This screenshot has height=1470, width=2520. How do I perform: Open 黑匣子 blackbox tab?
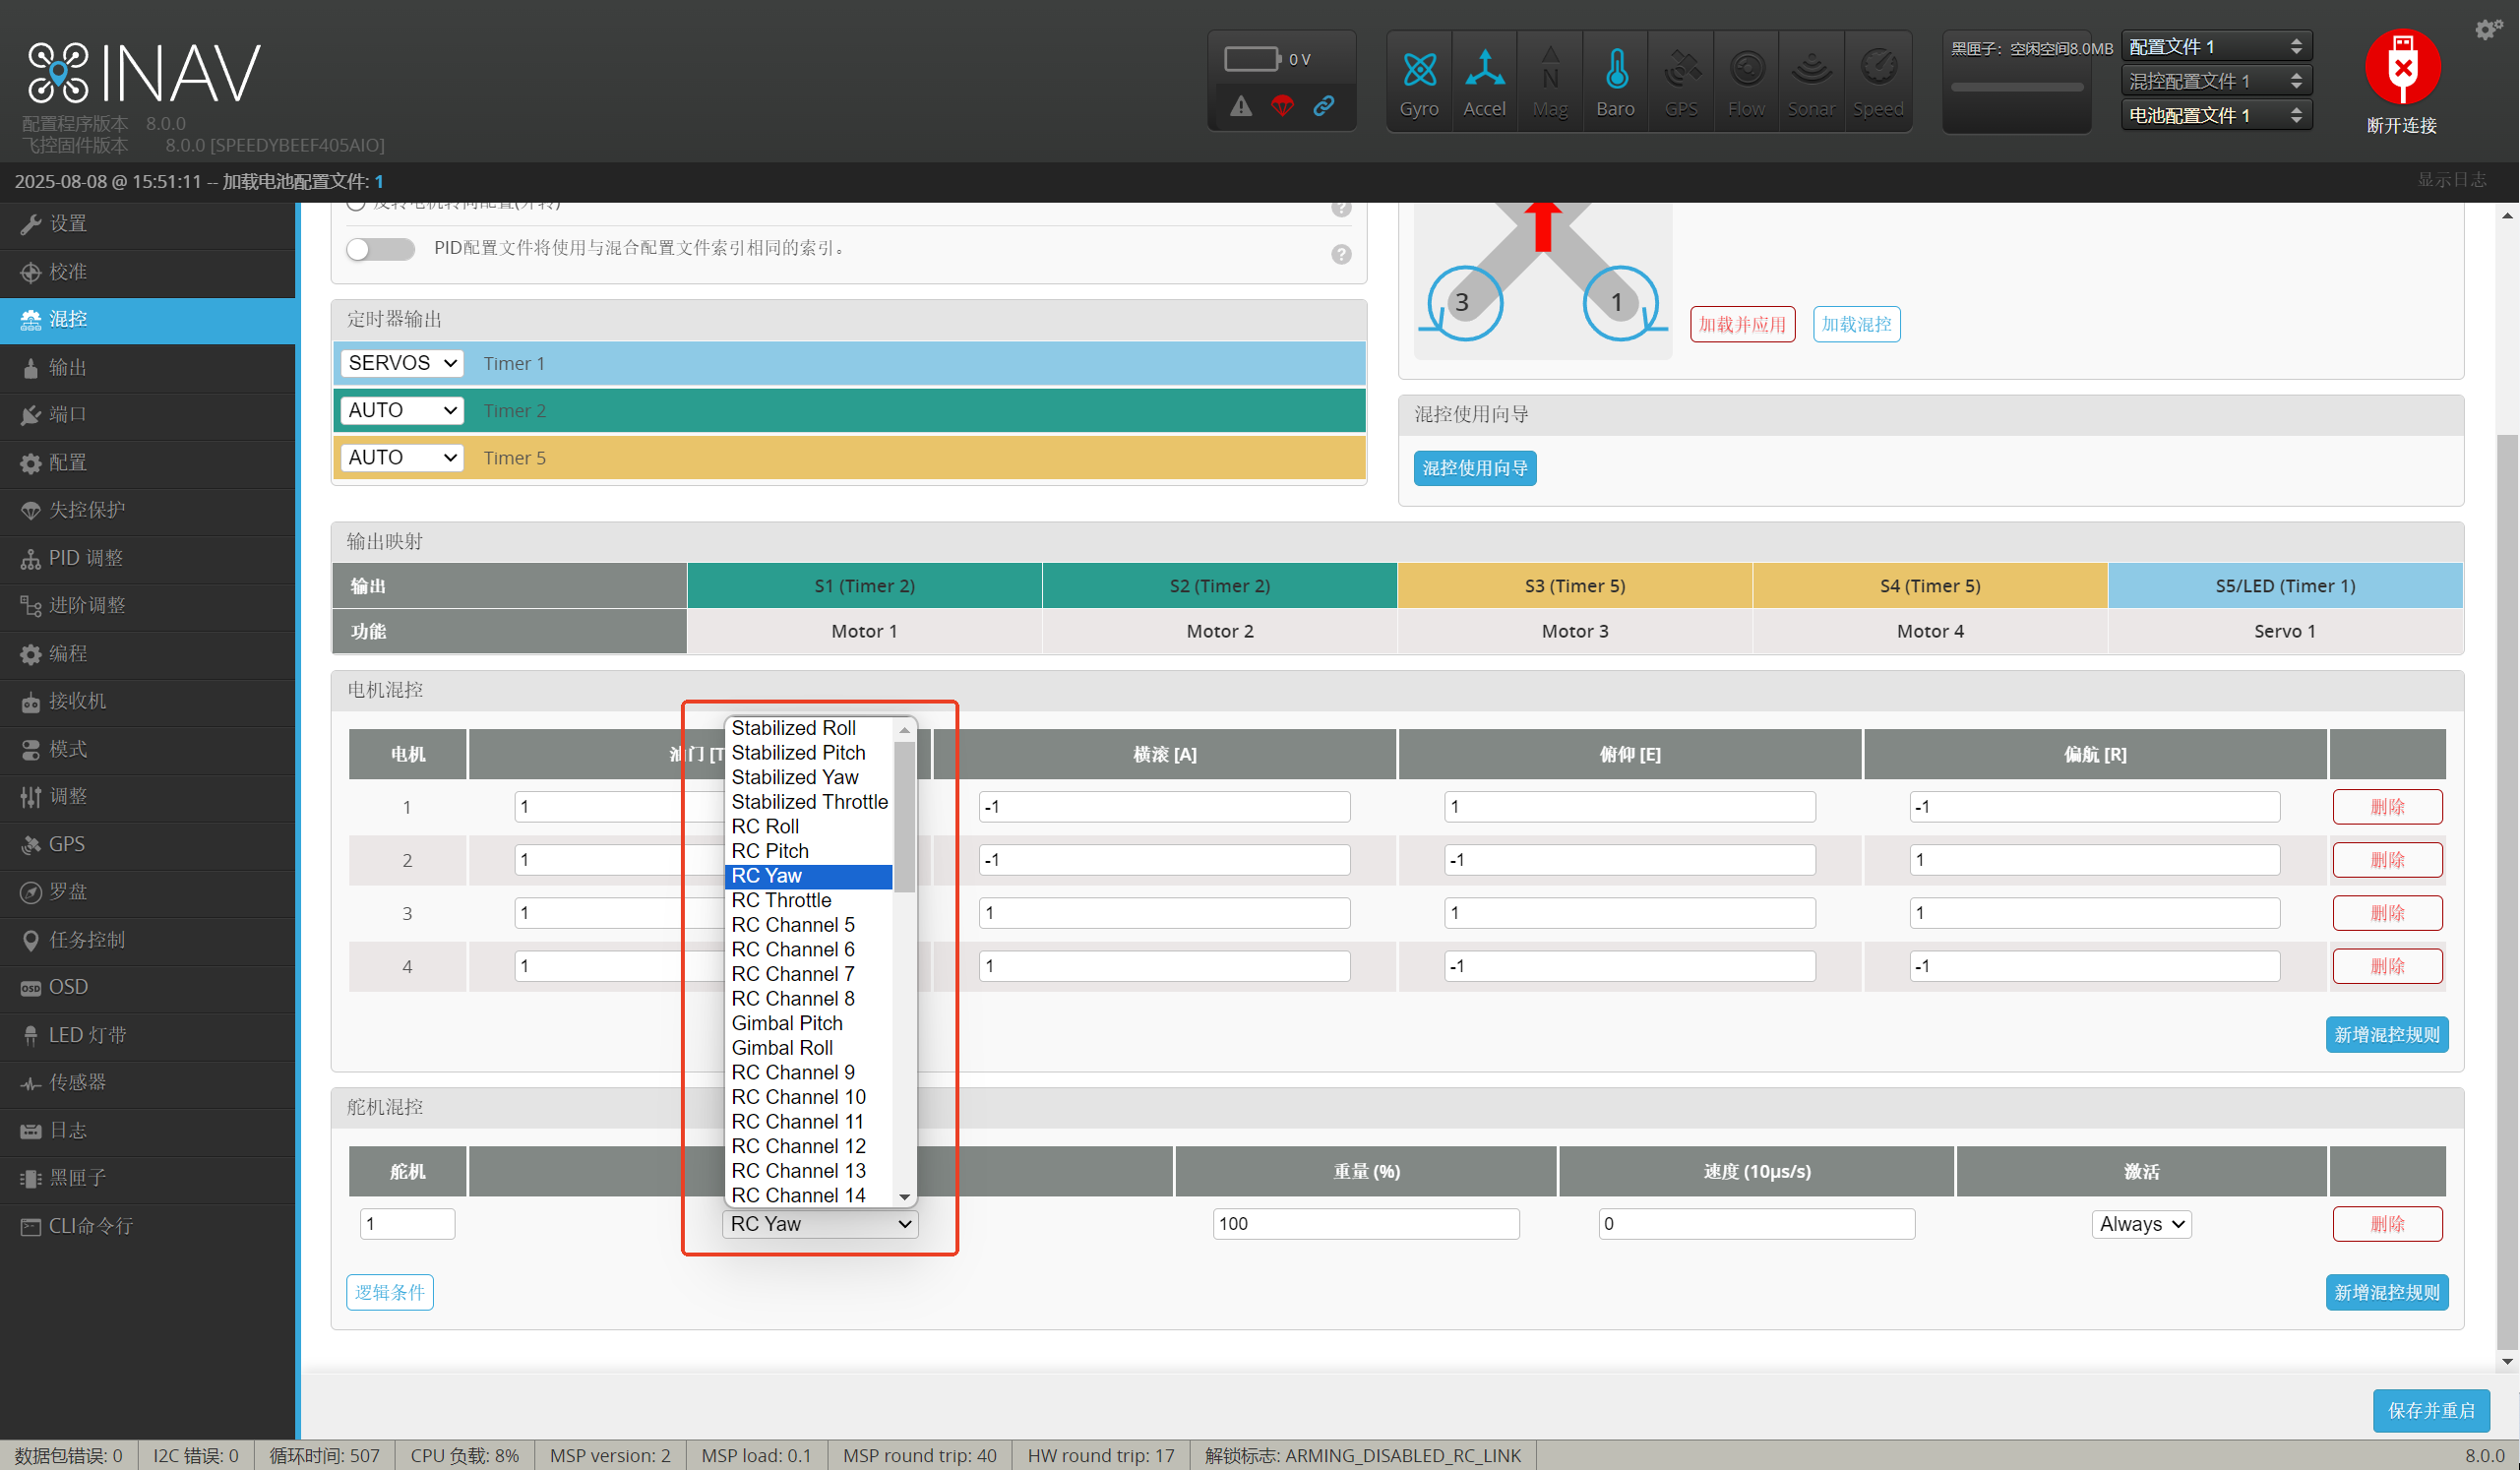(x=148, y=1178)
